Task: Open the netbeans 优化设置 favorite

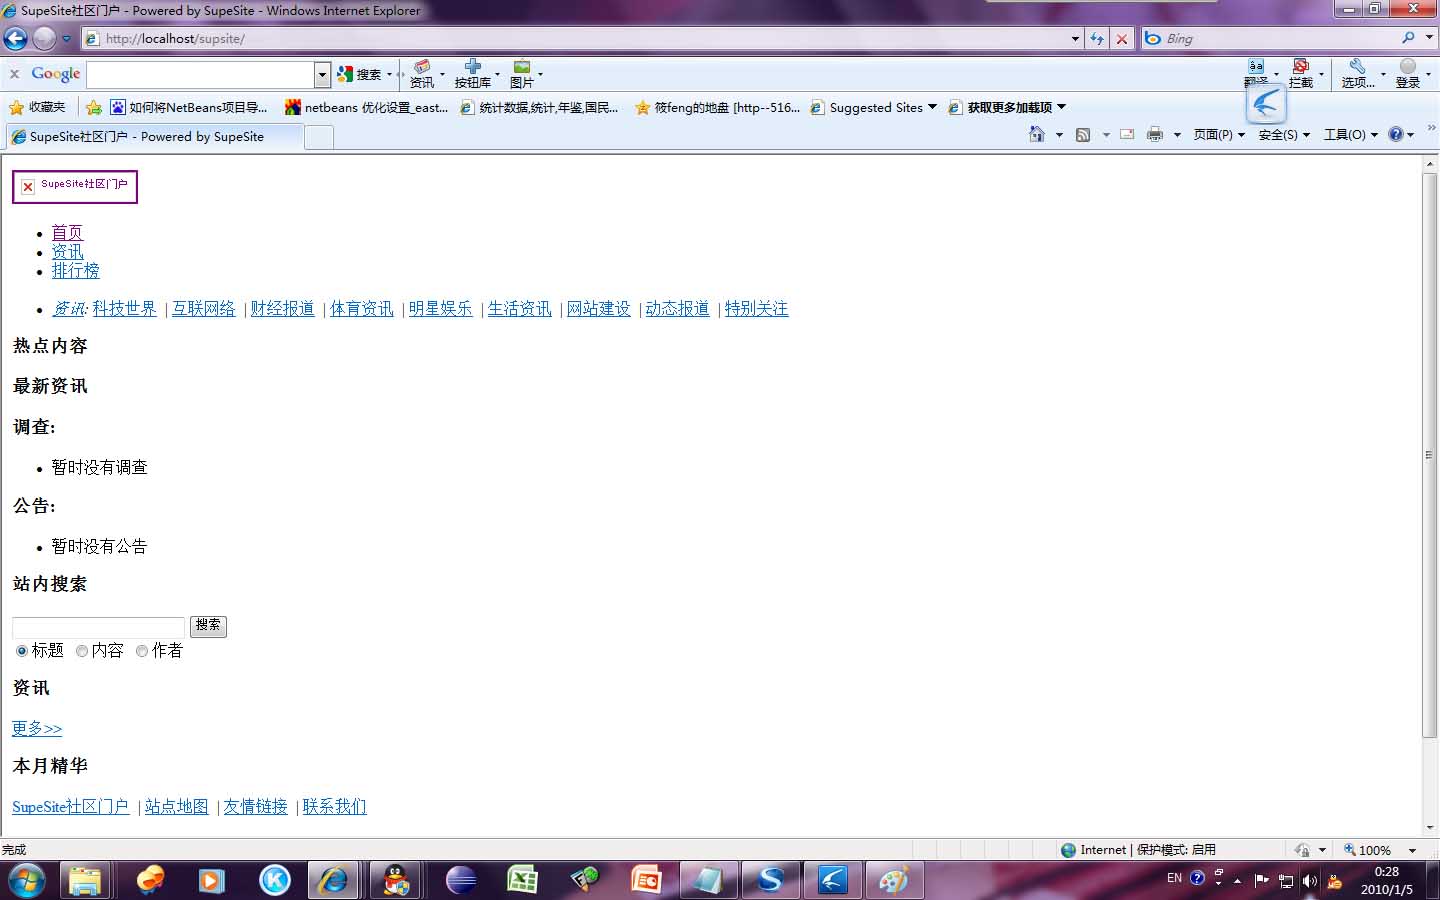Action: point(366,107)
